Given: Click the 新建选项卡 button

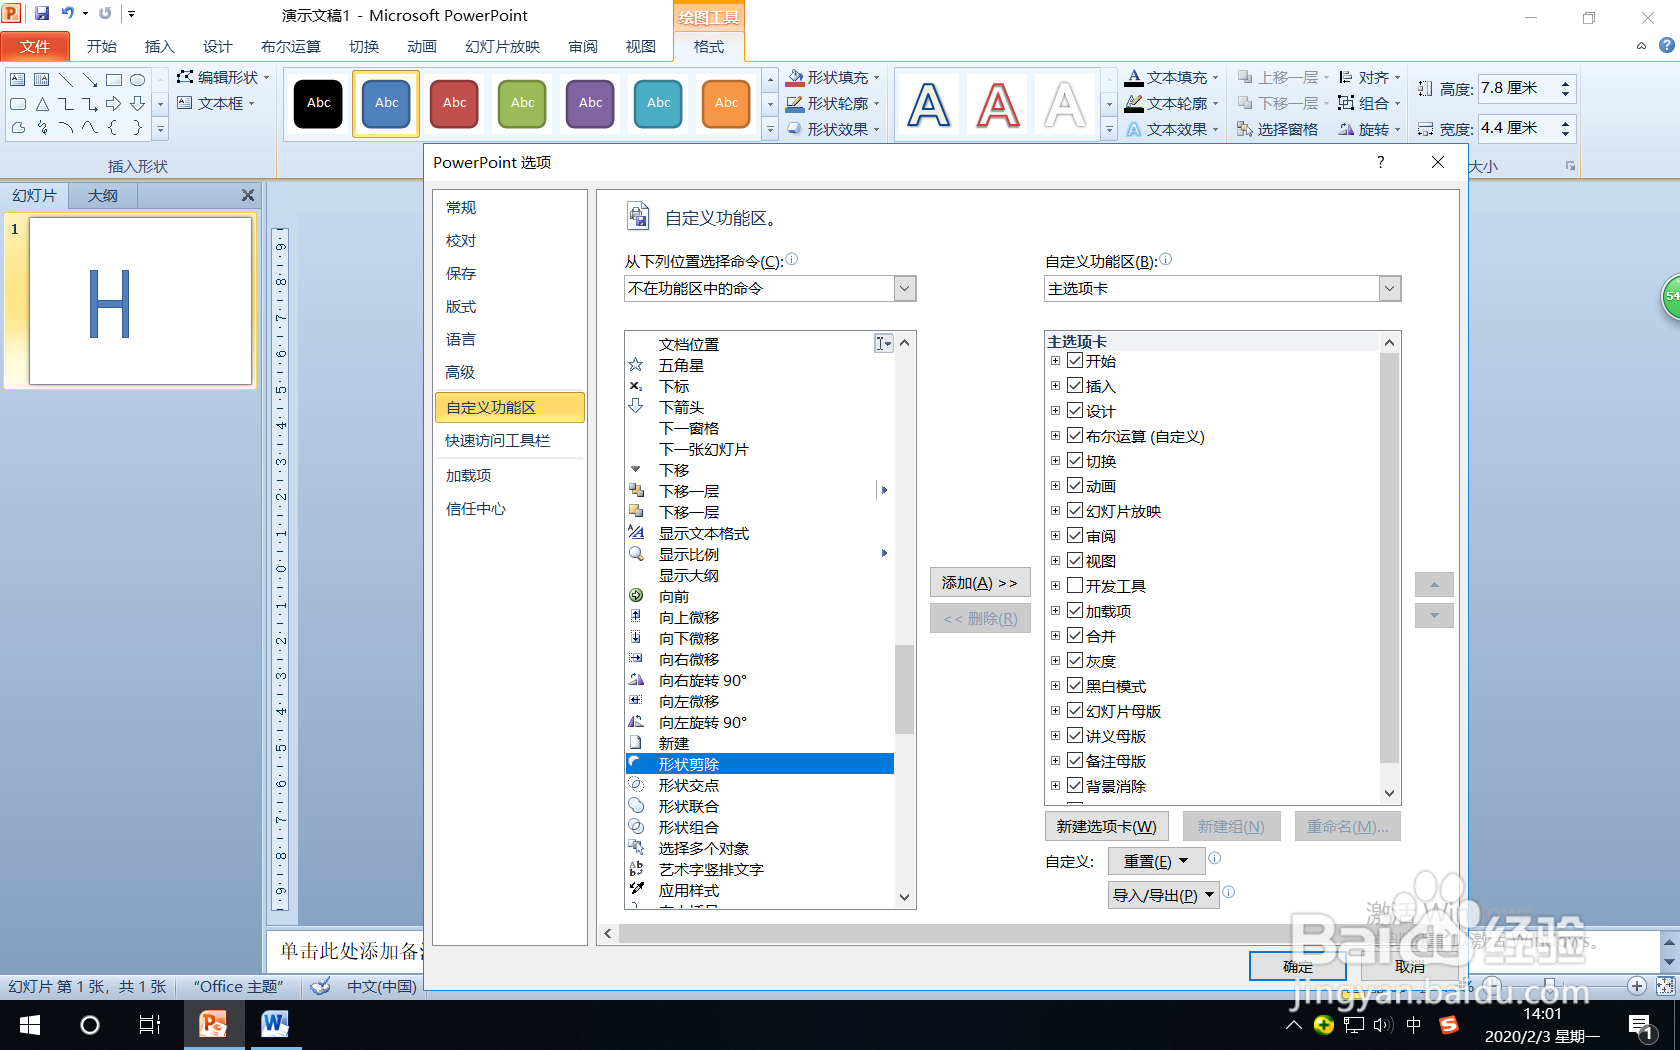Looking at the screenshot, I should click(x=1105, y=826).
